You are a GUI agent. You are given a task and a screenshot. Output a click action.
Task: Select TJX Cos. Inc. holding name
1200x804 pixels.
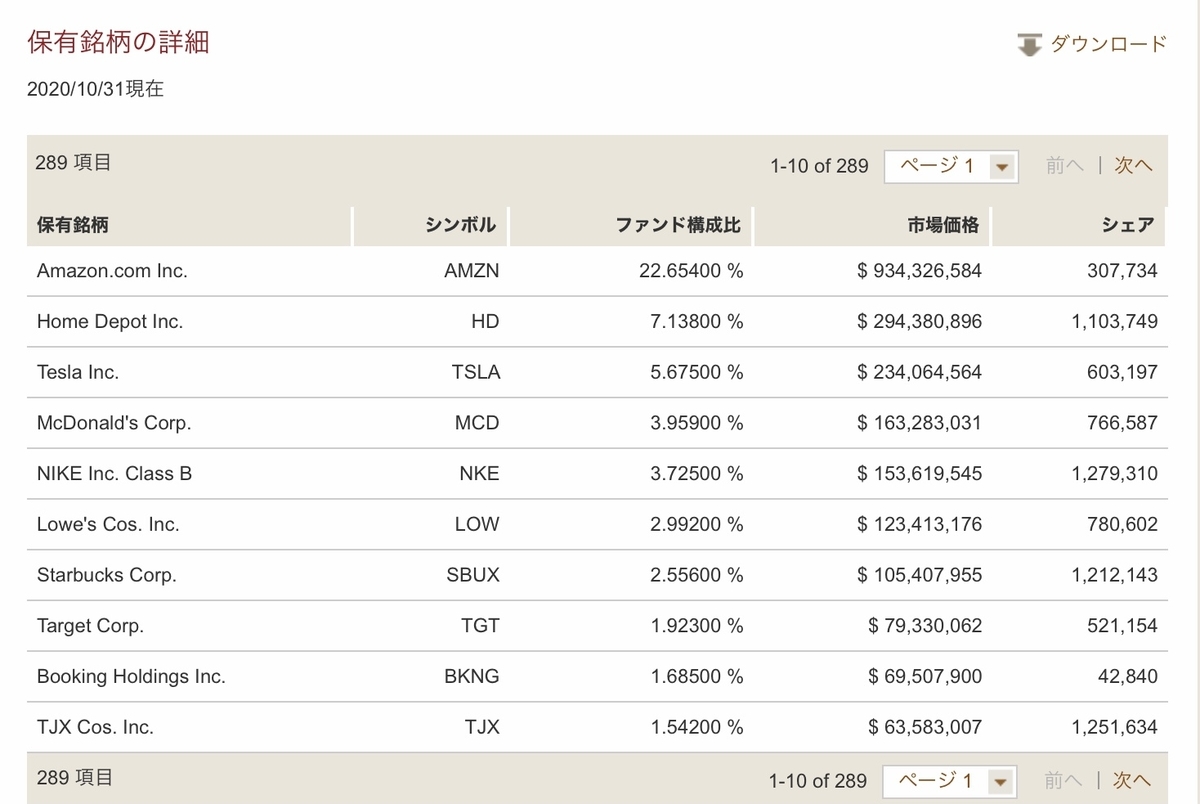tap(95, 728)
